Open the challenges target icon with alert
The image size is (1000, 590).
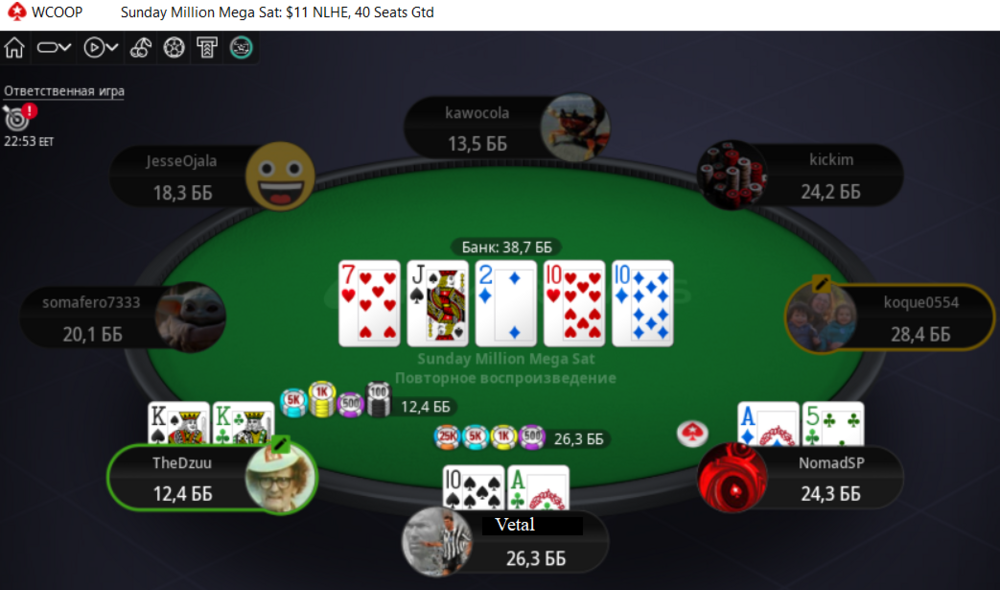(19, 117)
